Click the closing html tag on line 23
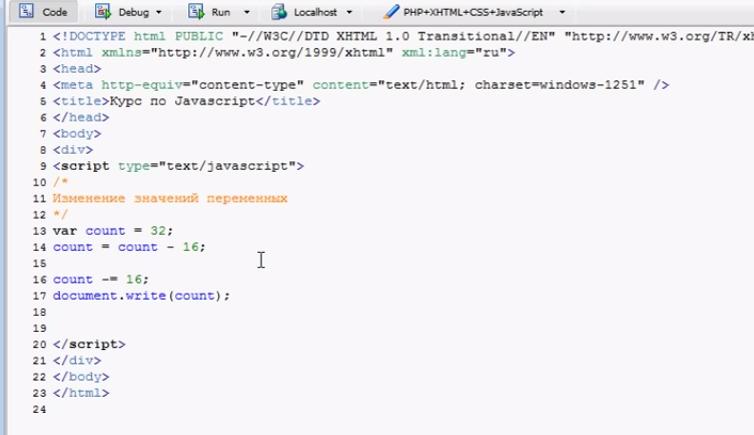Image resolution: width=754 pixels, height=435 pixels. [x=81, y=393]
